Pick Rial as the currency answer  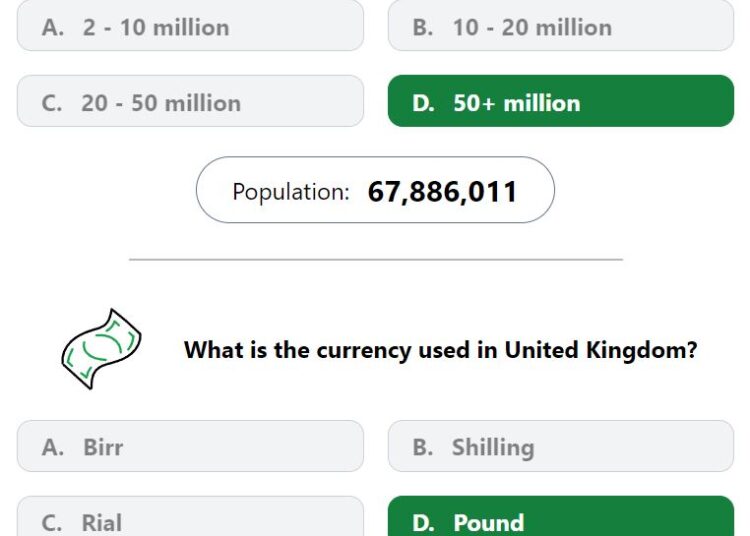point(190,516)
